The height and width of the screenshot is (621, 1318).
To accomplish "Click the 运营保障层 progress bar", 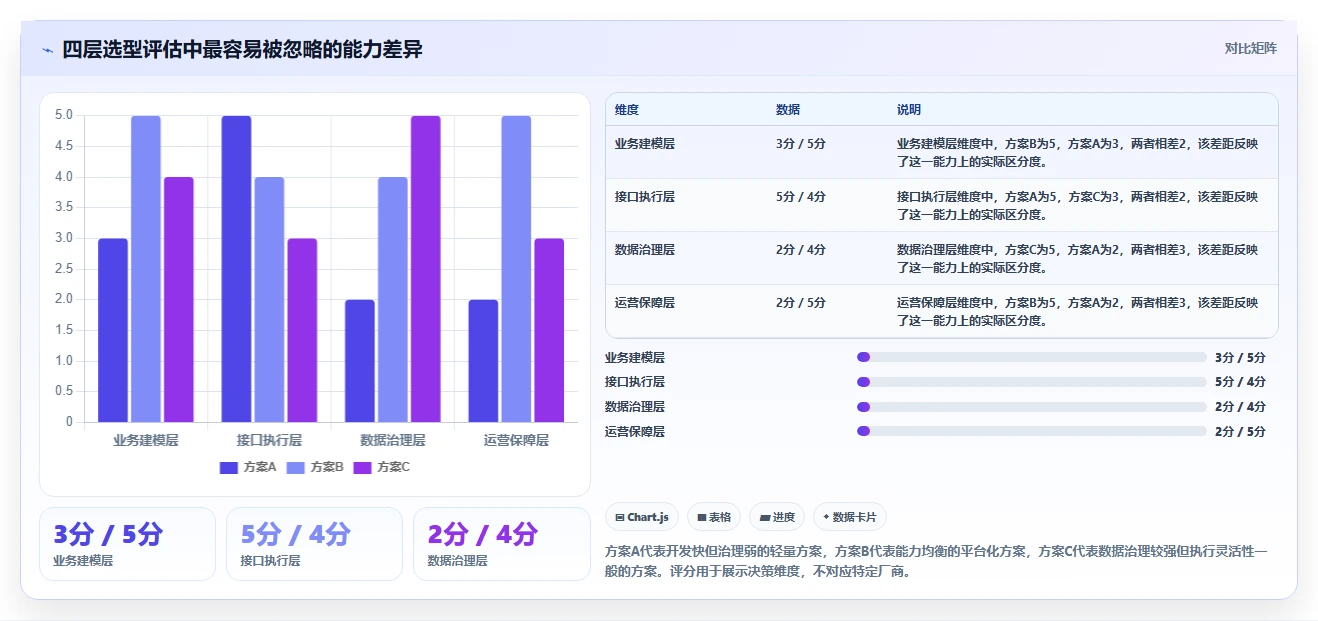I will [1032, 431].
